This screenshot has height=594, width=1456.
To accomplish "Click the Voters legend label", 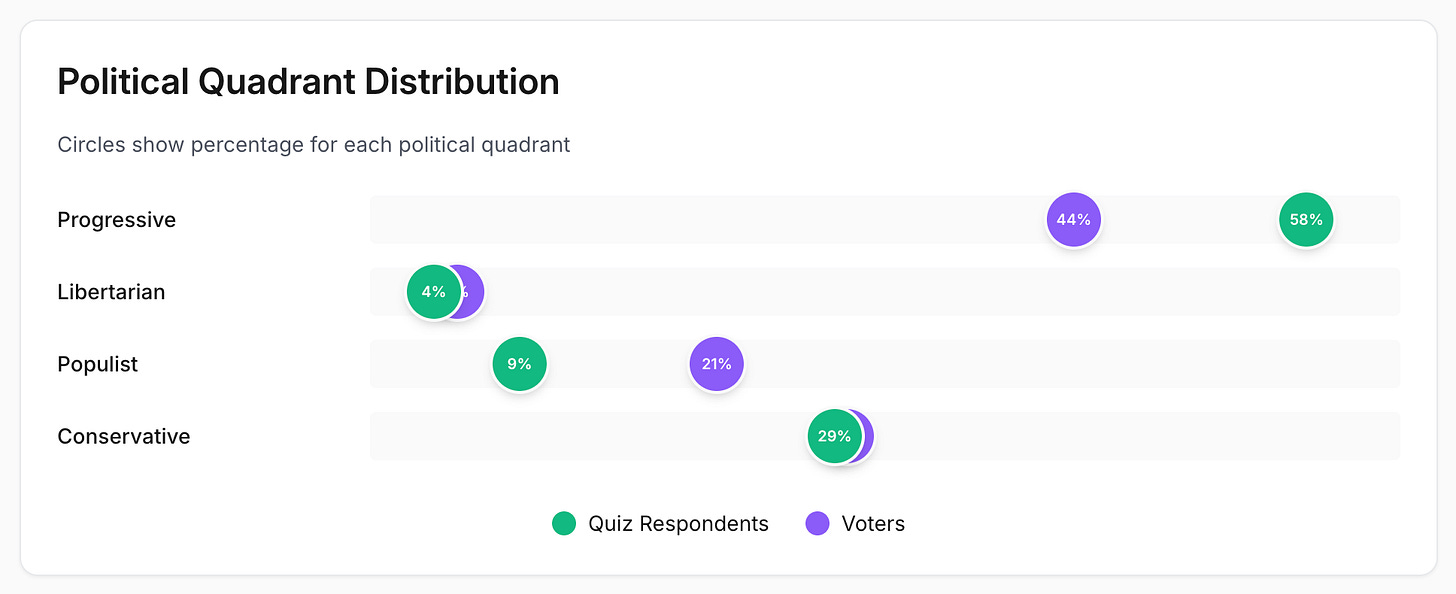I will [873, 523].
